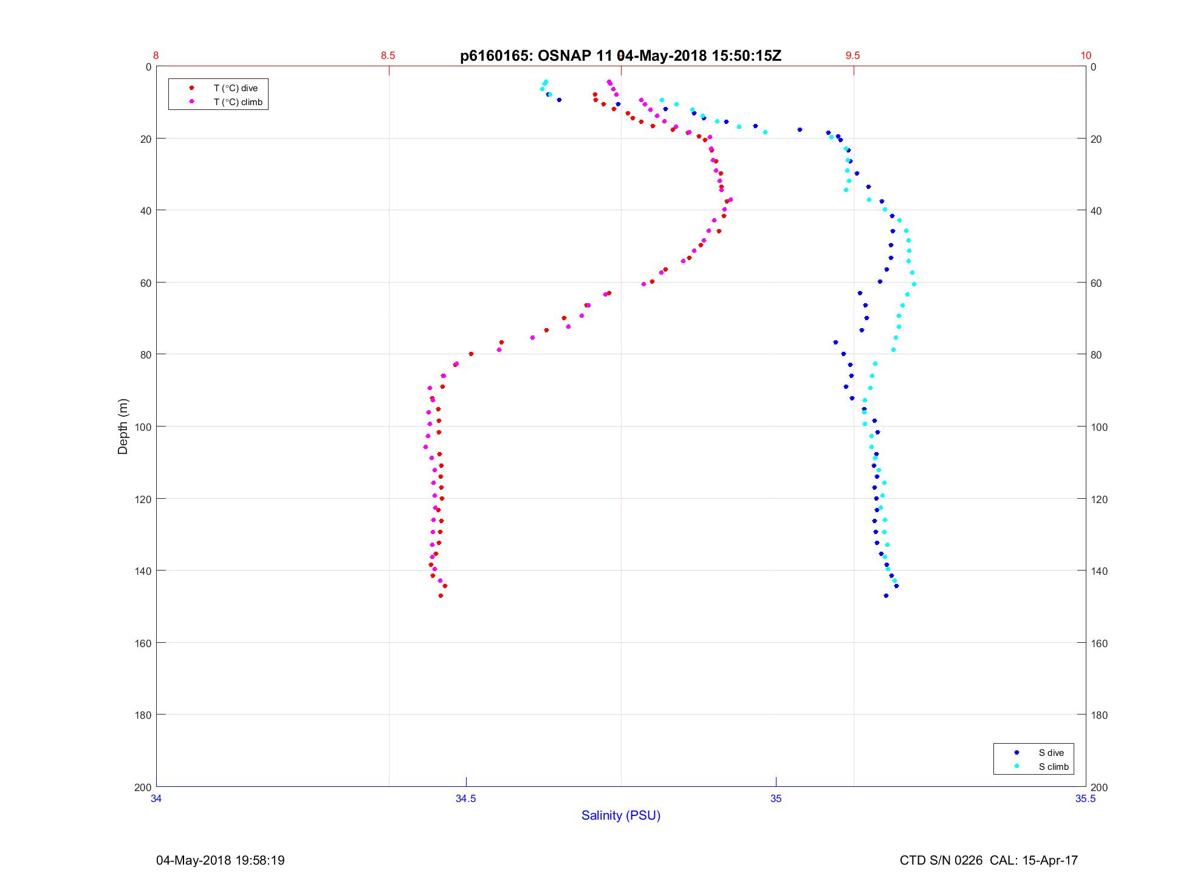Click the left depth axis tick "200"

(143, 787)
